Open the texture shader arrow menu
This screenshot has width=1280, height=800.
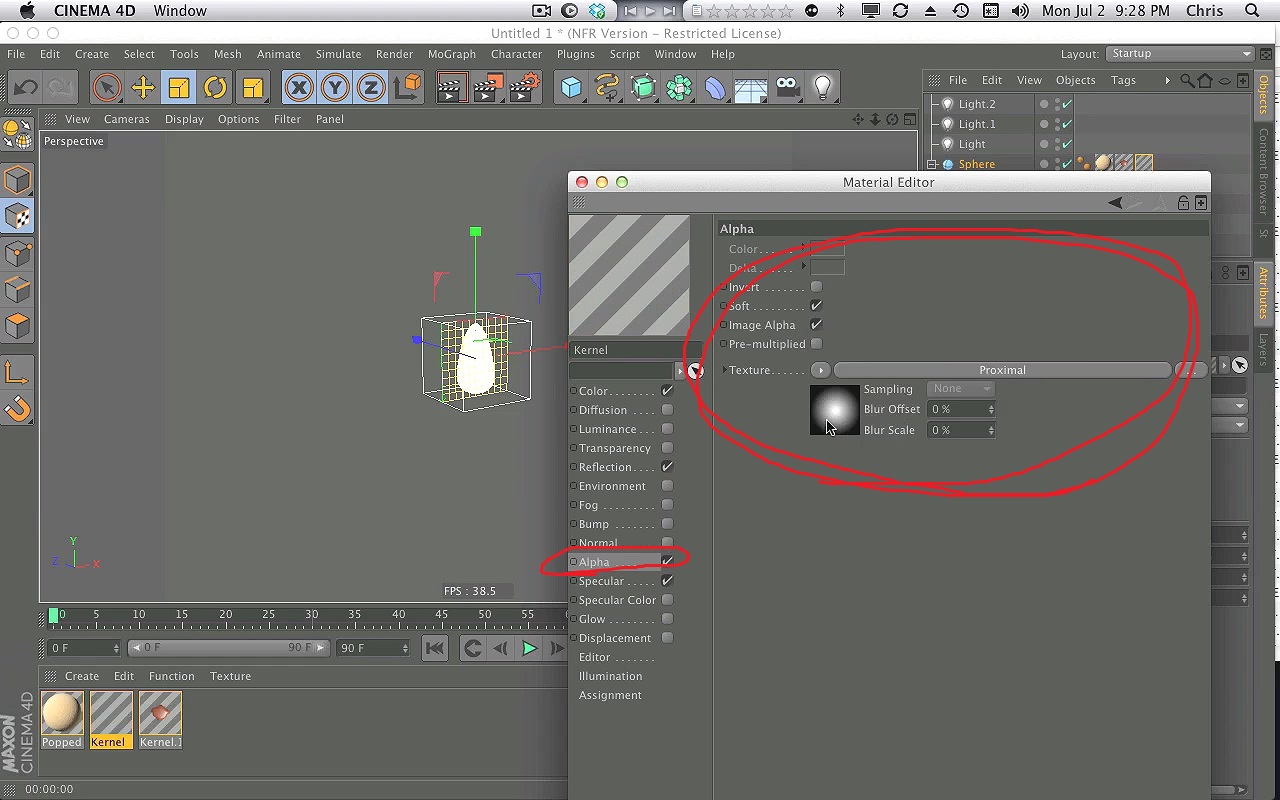point(820,370)
